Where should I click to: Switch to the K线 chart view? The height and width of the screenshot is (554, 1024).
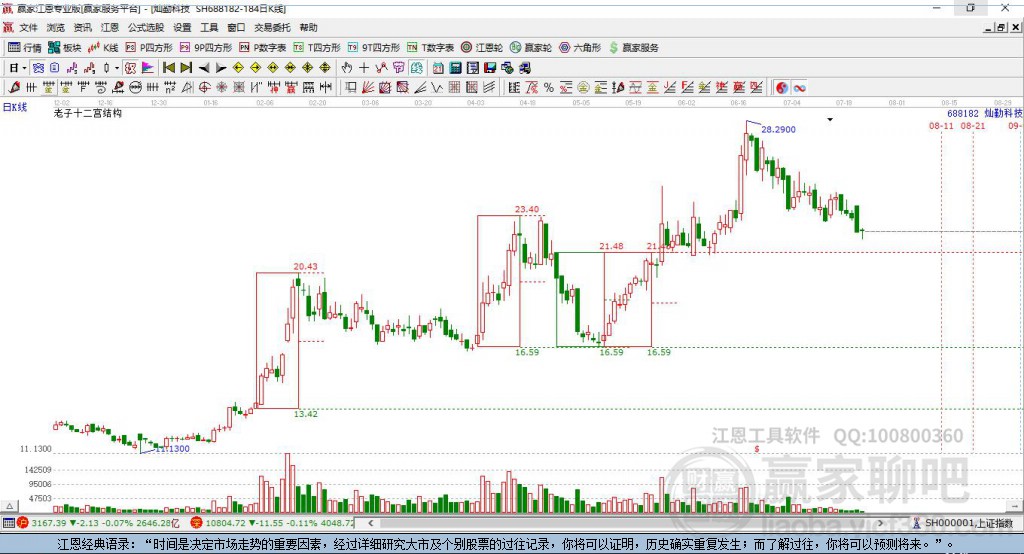pyautogui.click(x=103, y=48)
